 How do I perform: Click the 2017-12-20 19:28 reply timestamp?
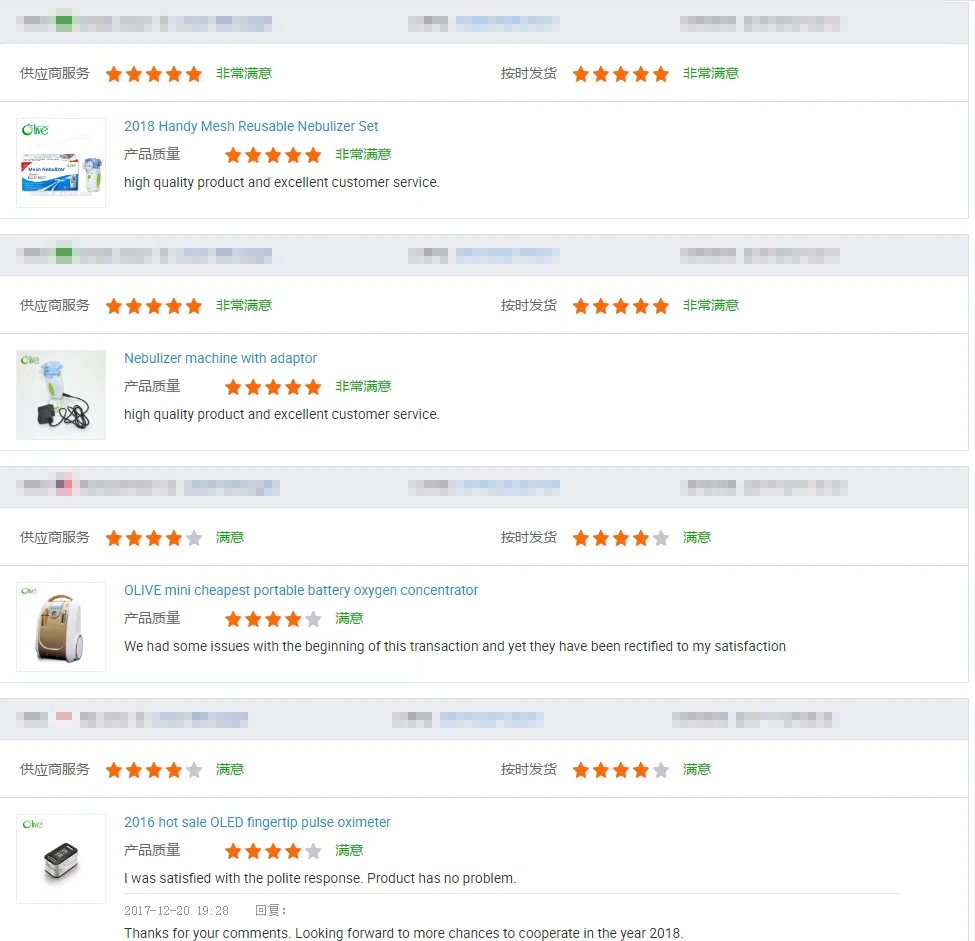[176, 910]
